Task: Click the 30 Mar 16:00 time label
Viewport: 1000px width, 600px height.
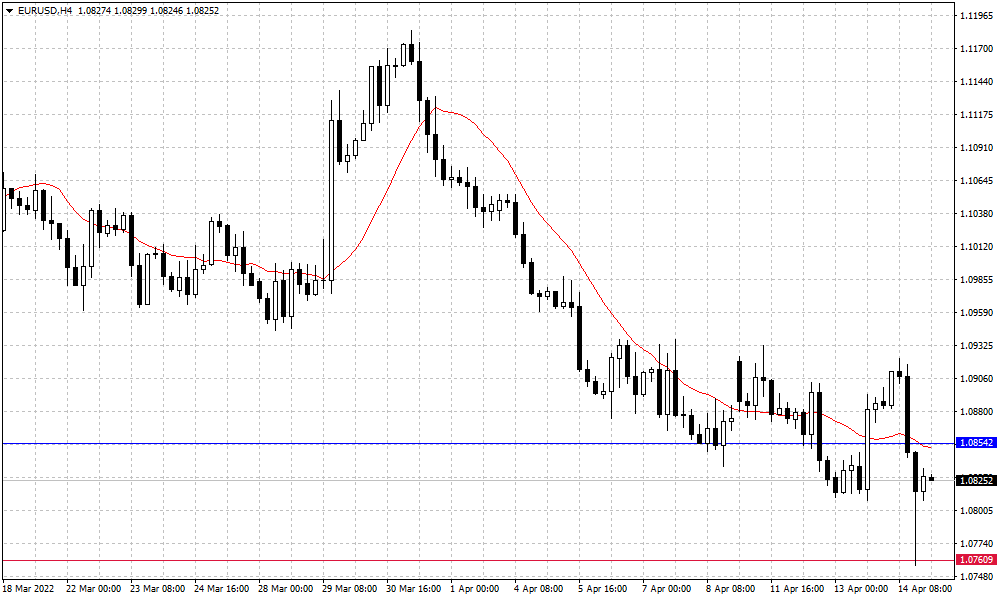Action: (x=413, y=589)
